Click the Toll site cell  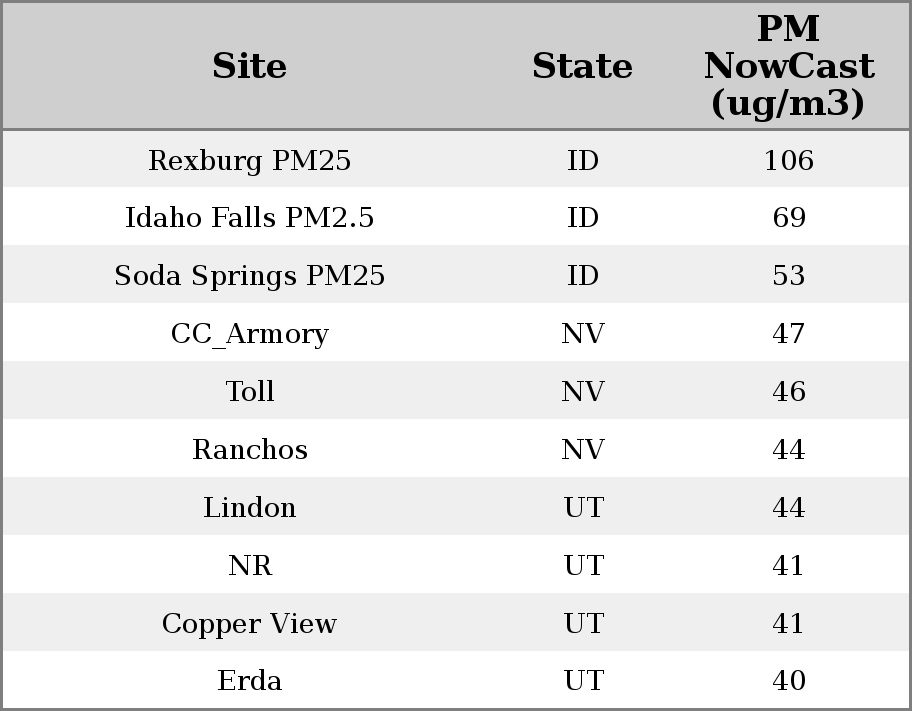[x=249, y=392]
